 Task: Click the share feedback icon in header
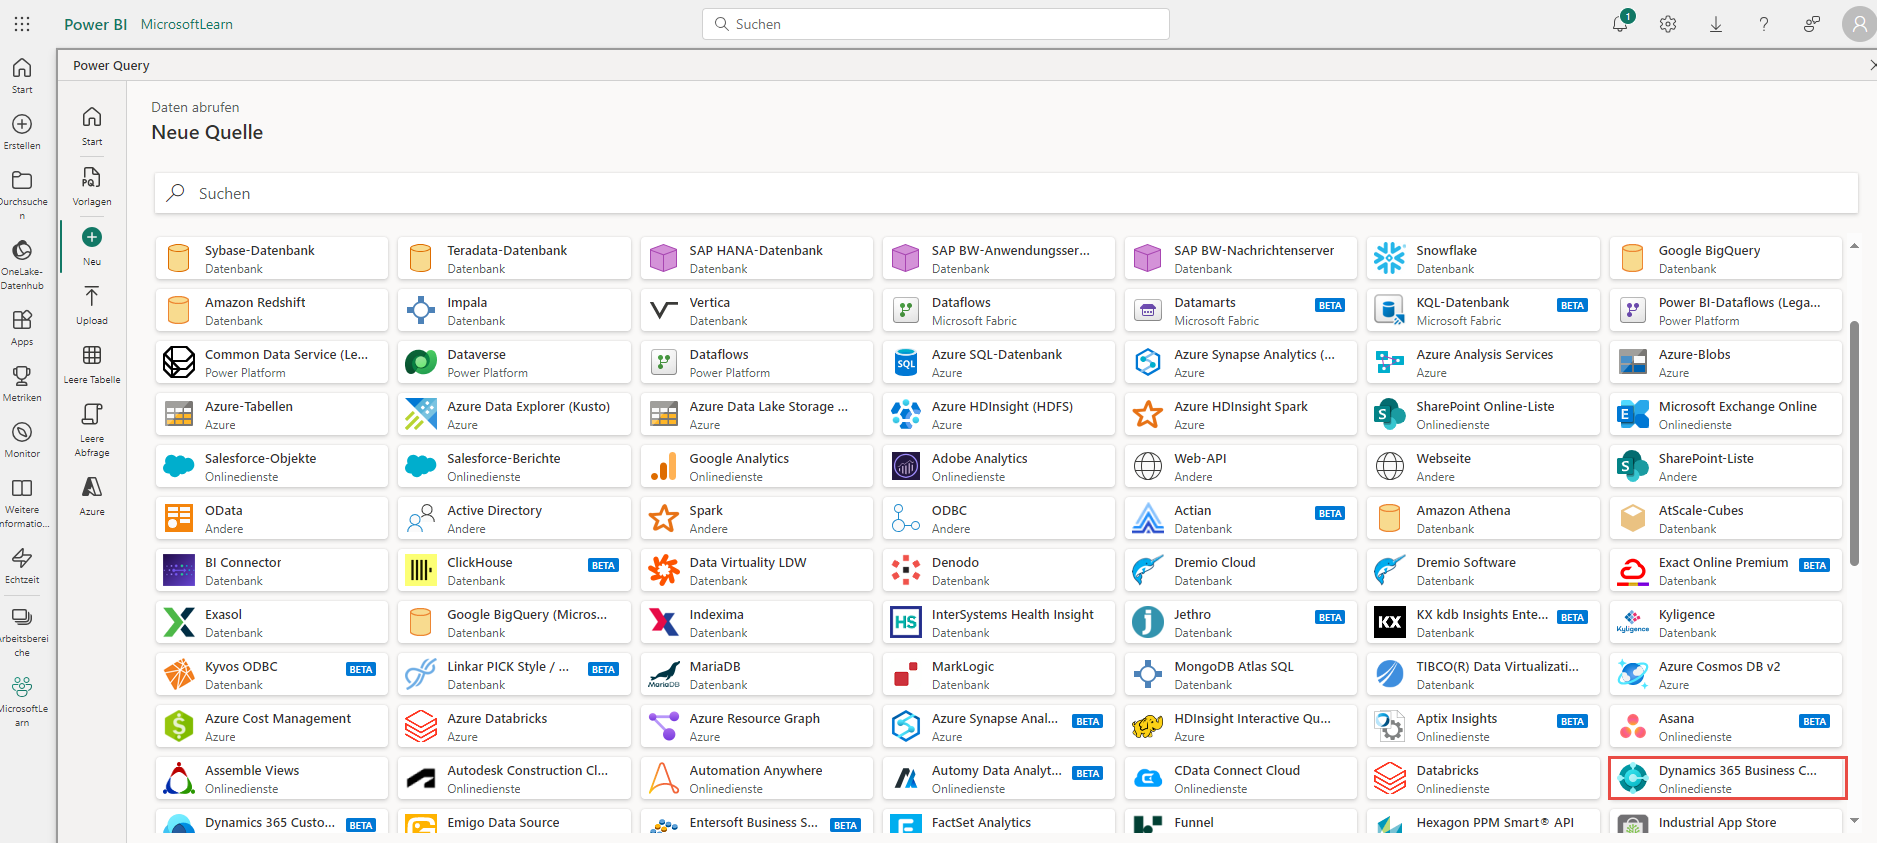coord(1812,24)
